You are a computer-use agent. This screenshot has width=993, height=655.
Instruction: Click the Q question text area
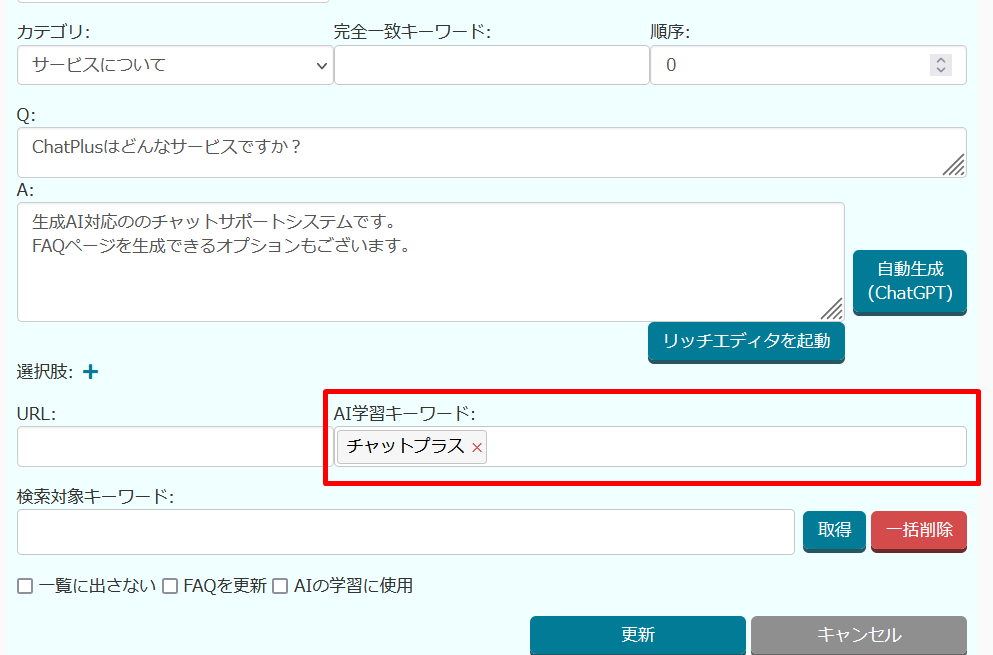click(491, 152)
